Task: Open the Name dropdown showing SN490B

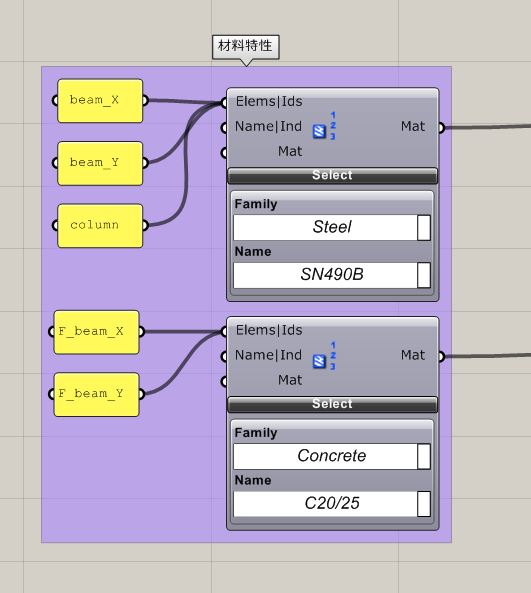Action: [332, 275]
